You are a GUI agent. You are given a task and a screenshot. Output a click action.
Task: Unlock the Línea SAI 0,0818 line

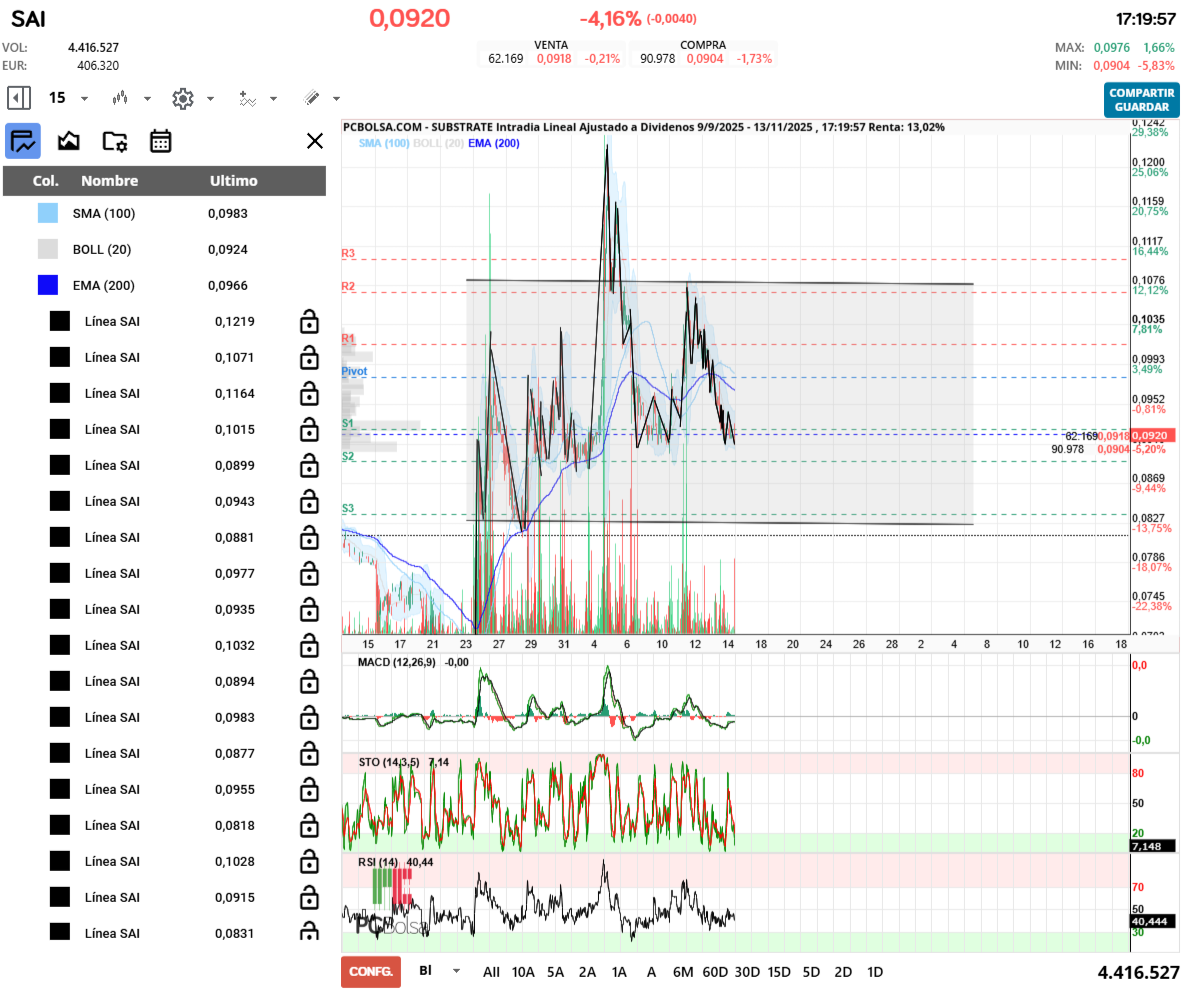click(x=309, y=825)
